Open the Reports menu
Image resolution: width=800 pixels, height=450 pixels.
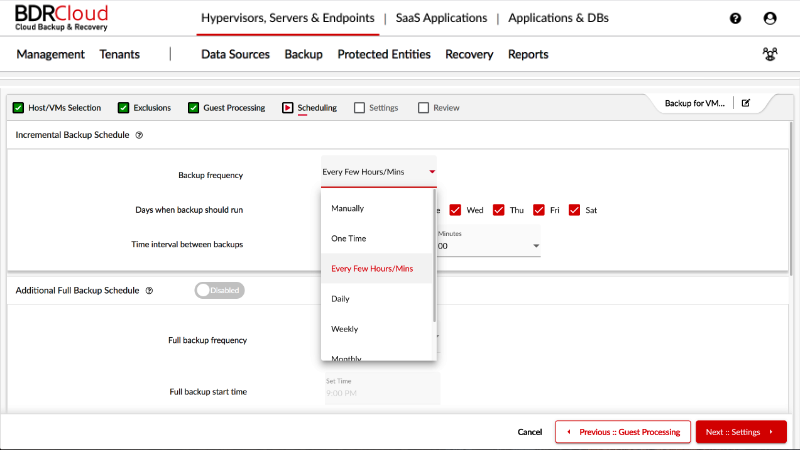pos(528,54)
